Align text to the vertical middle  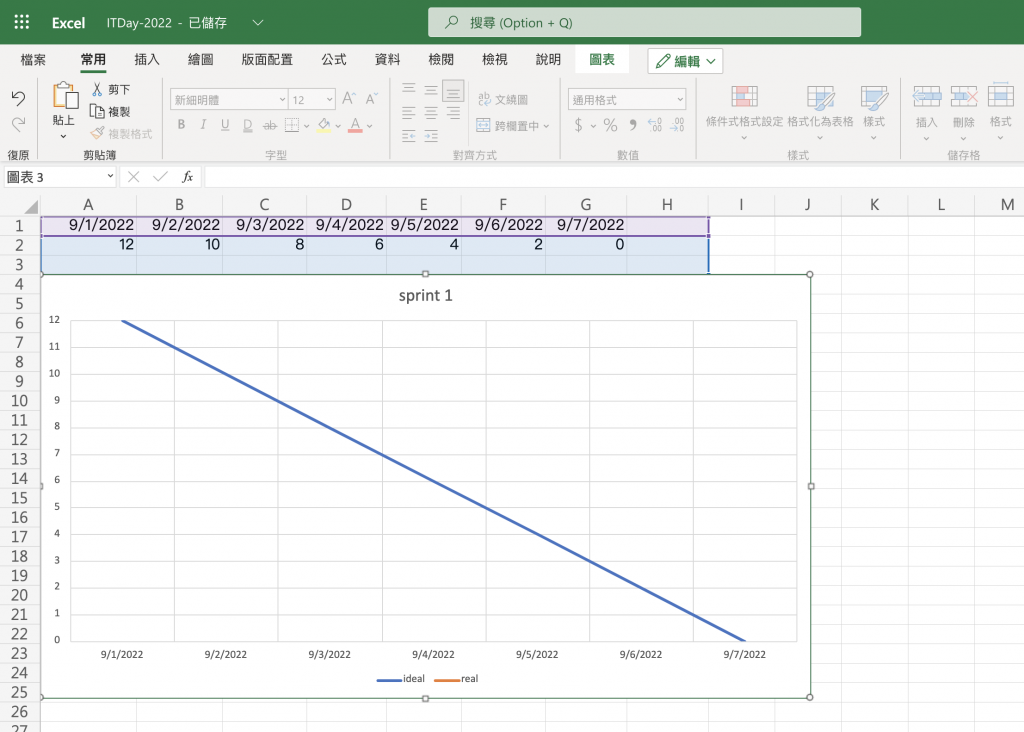pos(431,89)
